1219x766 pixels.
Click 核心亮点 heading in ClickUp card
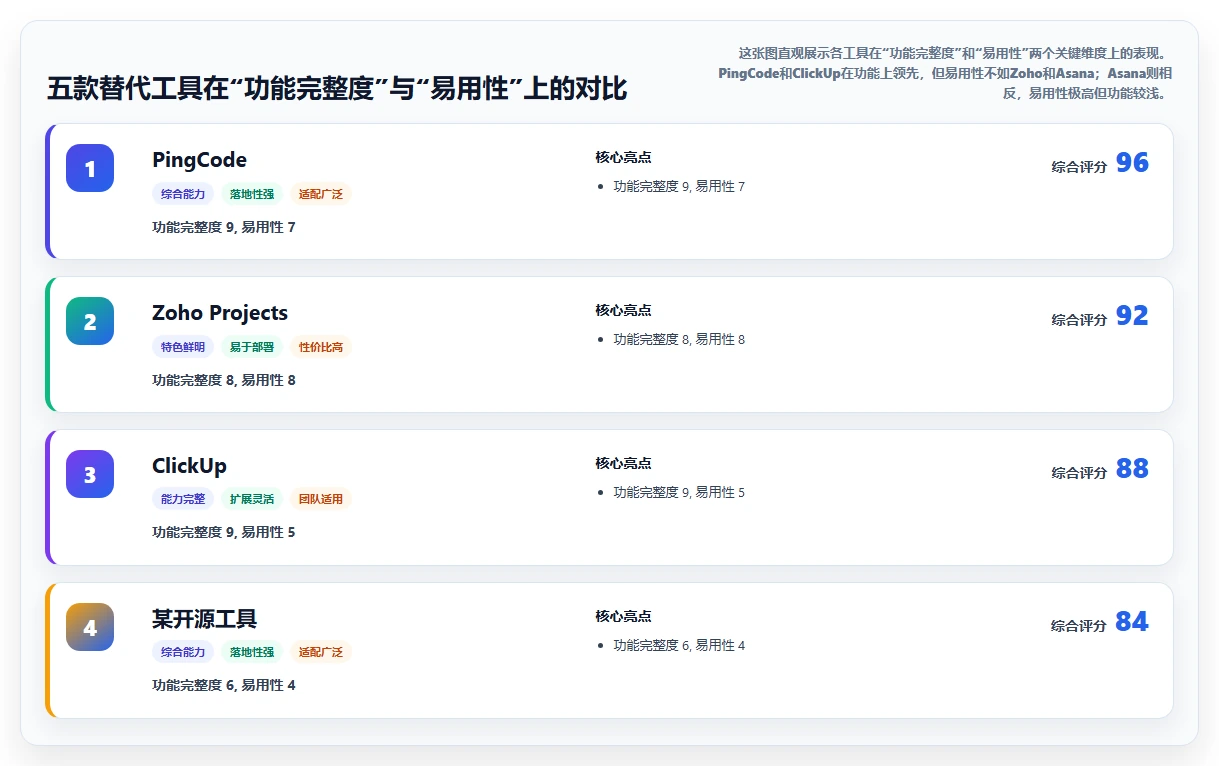tap(623, 463)
